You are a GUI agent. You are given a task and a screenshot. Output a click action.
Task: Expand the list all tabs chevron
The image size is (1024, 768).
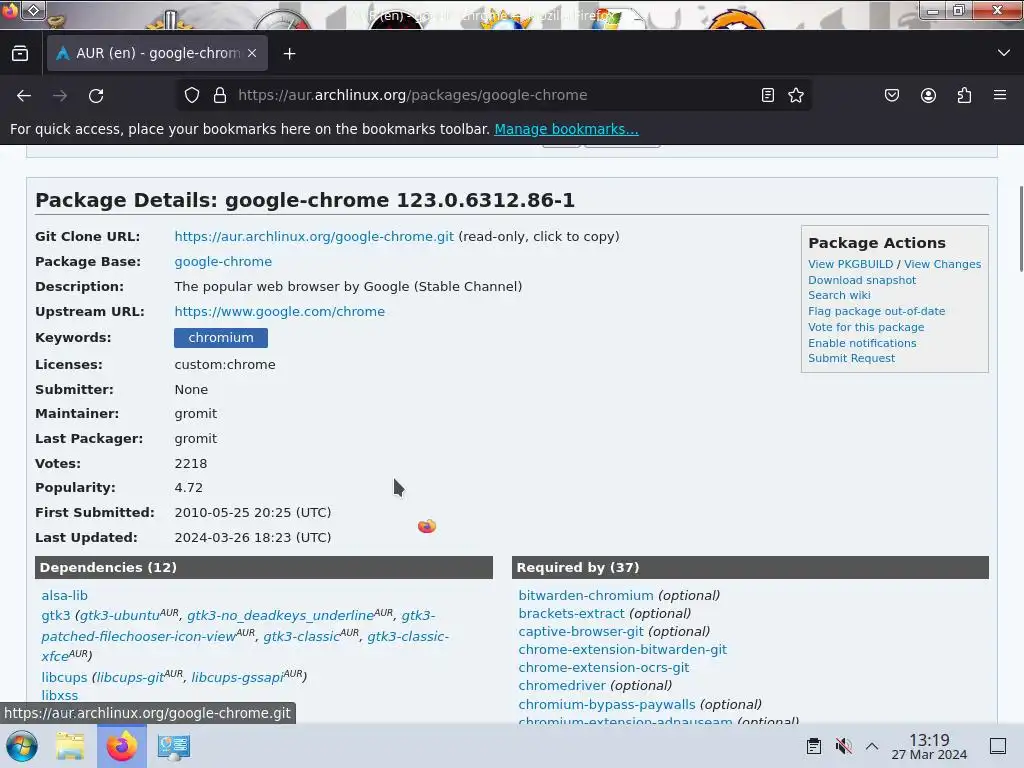[x=1004, y=53]
